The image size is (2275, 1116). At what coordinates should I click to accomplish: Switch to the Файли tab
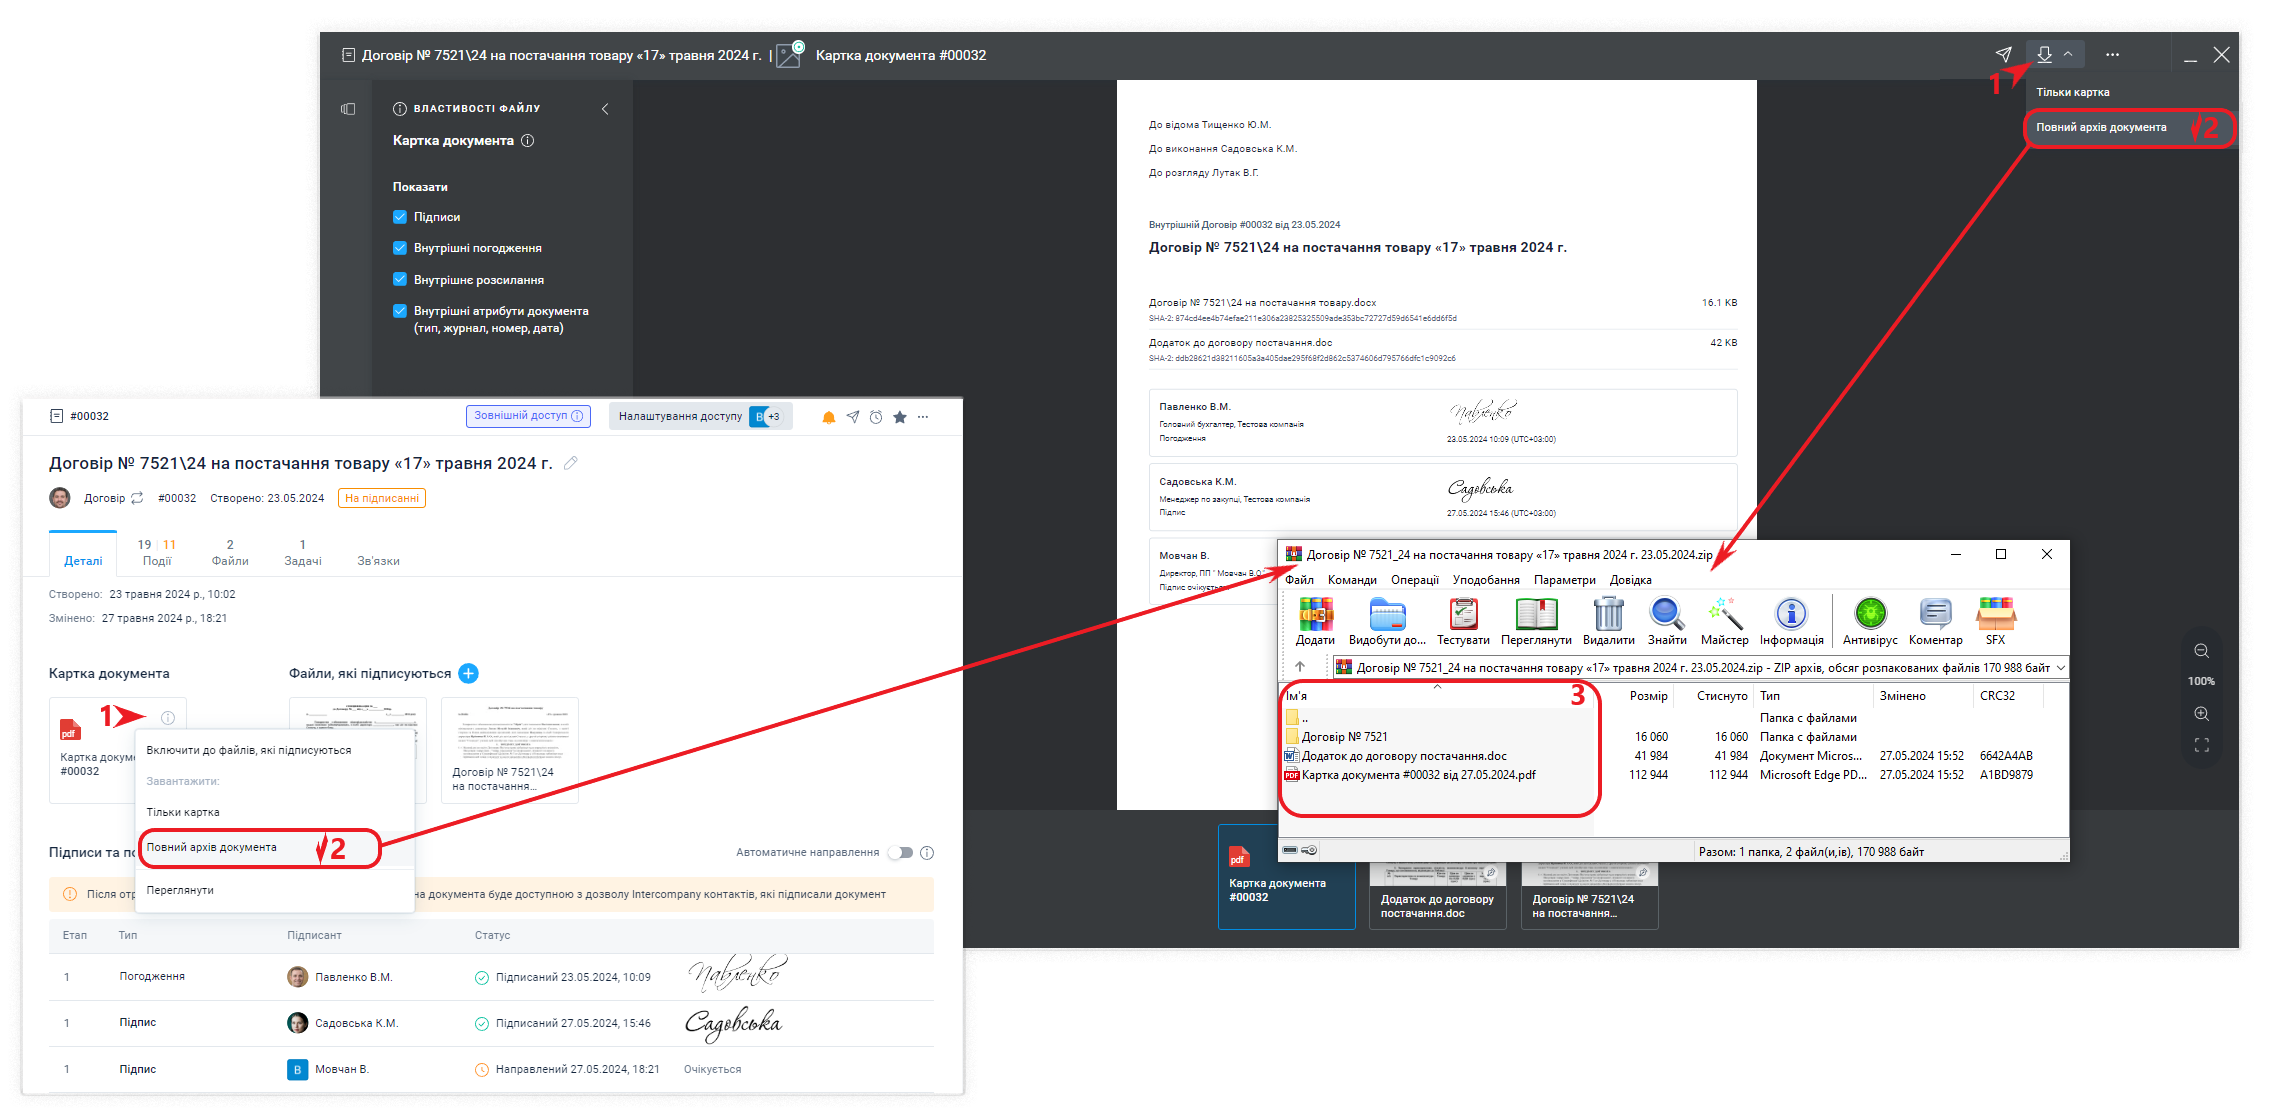(x=230, y=552)
